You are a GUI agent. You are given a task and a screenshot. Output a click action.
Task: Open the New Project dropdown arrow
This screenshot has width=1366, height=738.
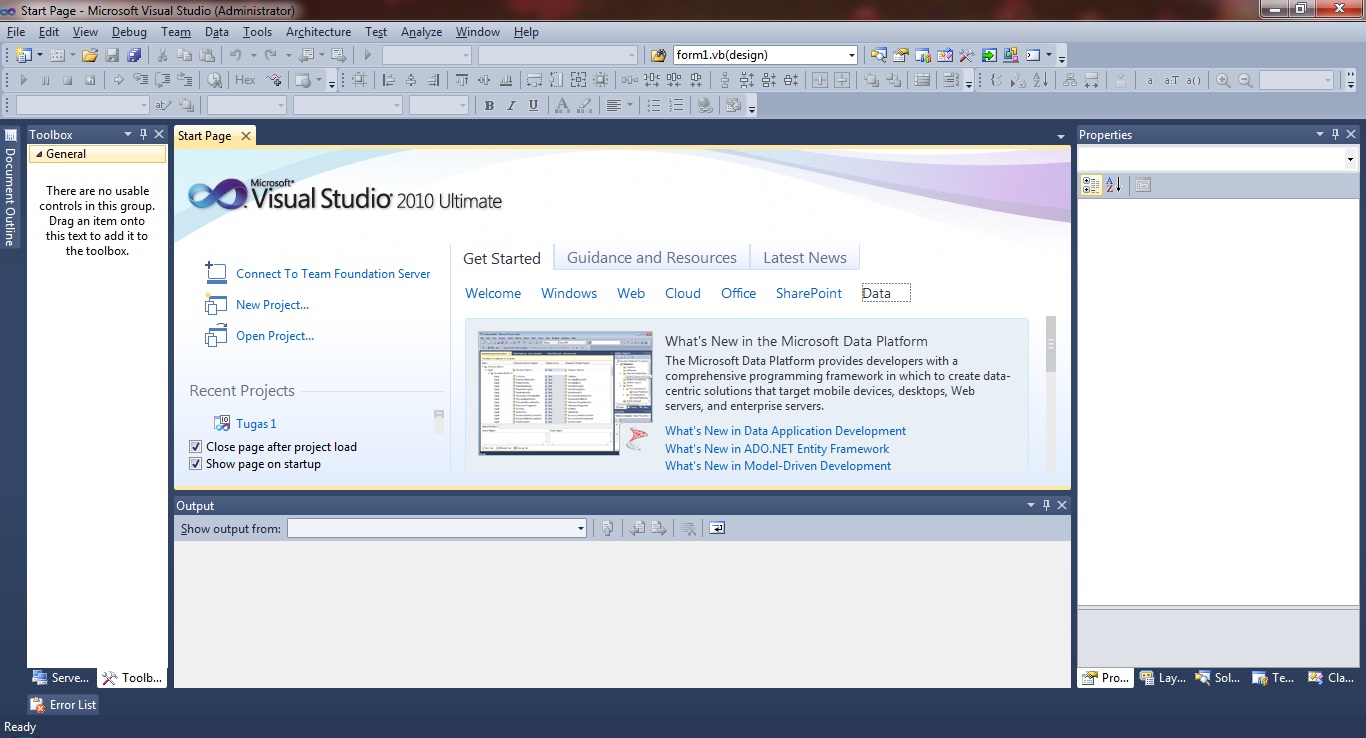click(x=38, y=55)
